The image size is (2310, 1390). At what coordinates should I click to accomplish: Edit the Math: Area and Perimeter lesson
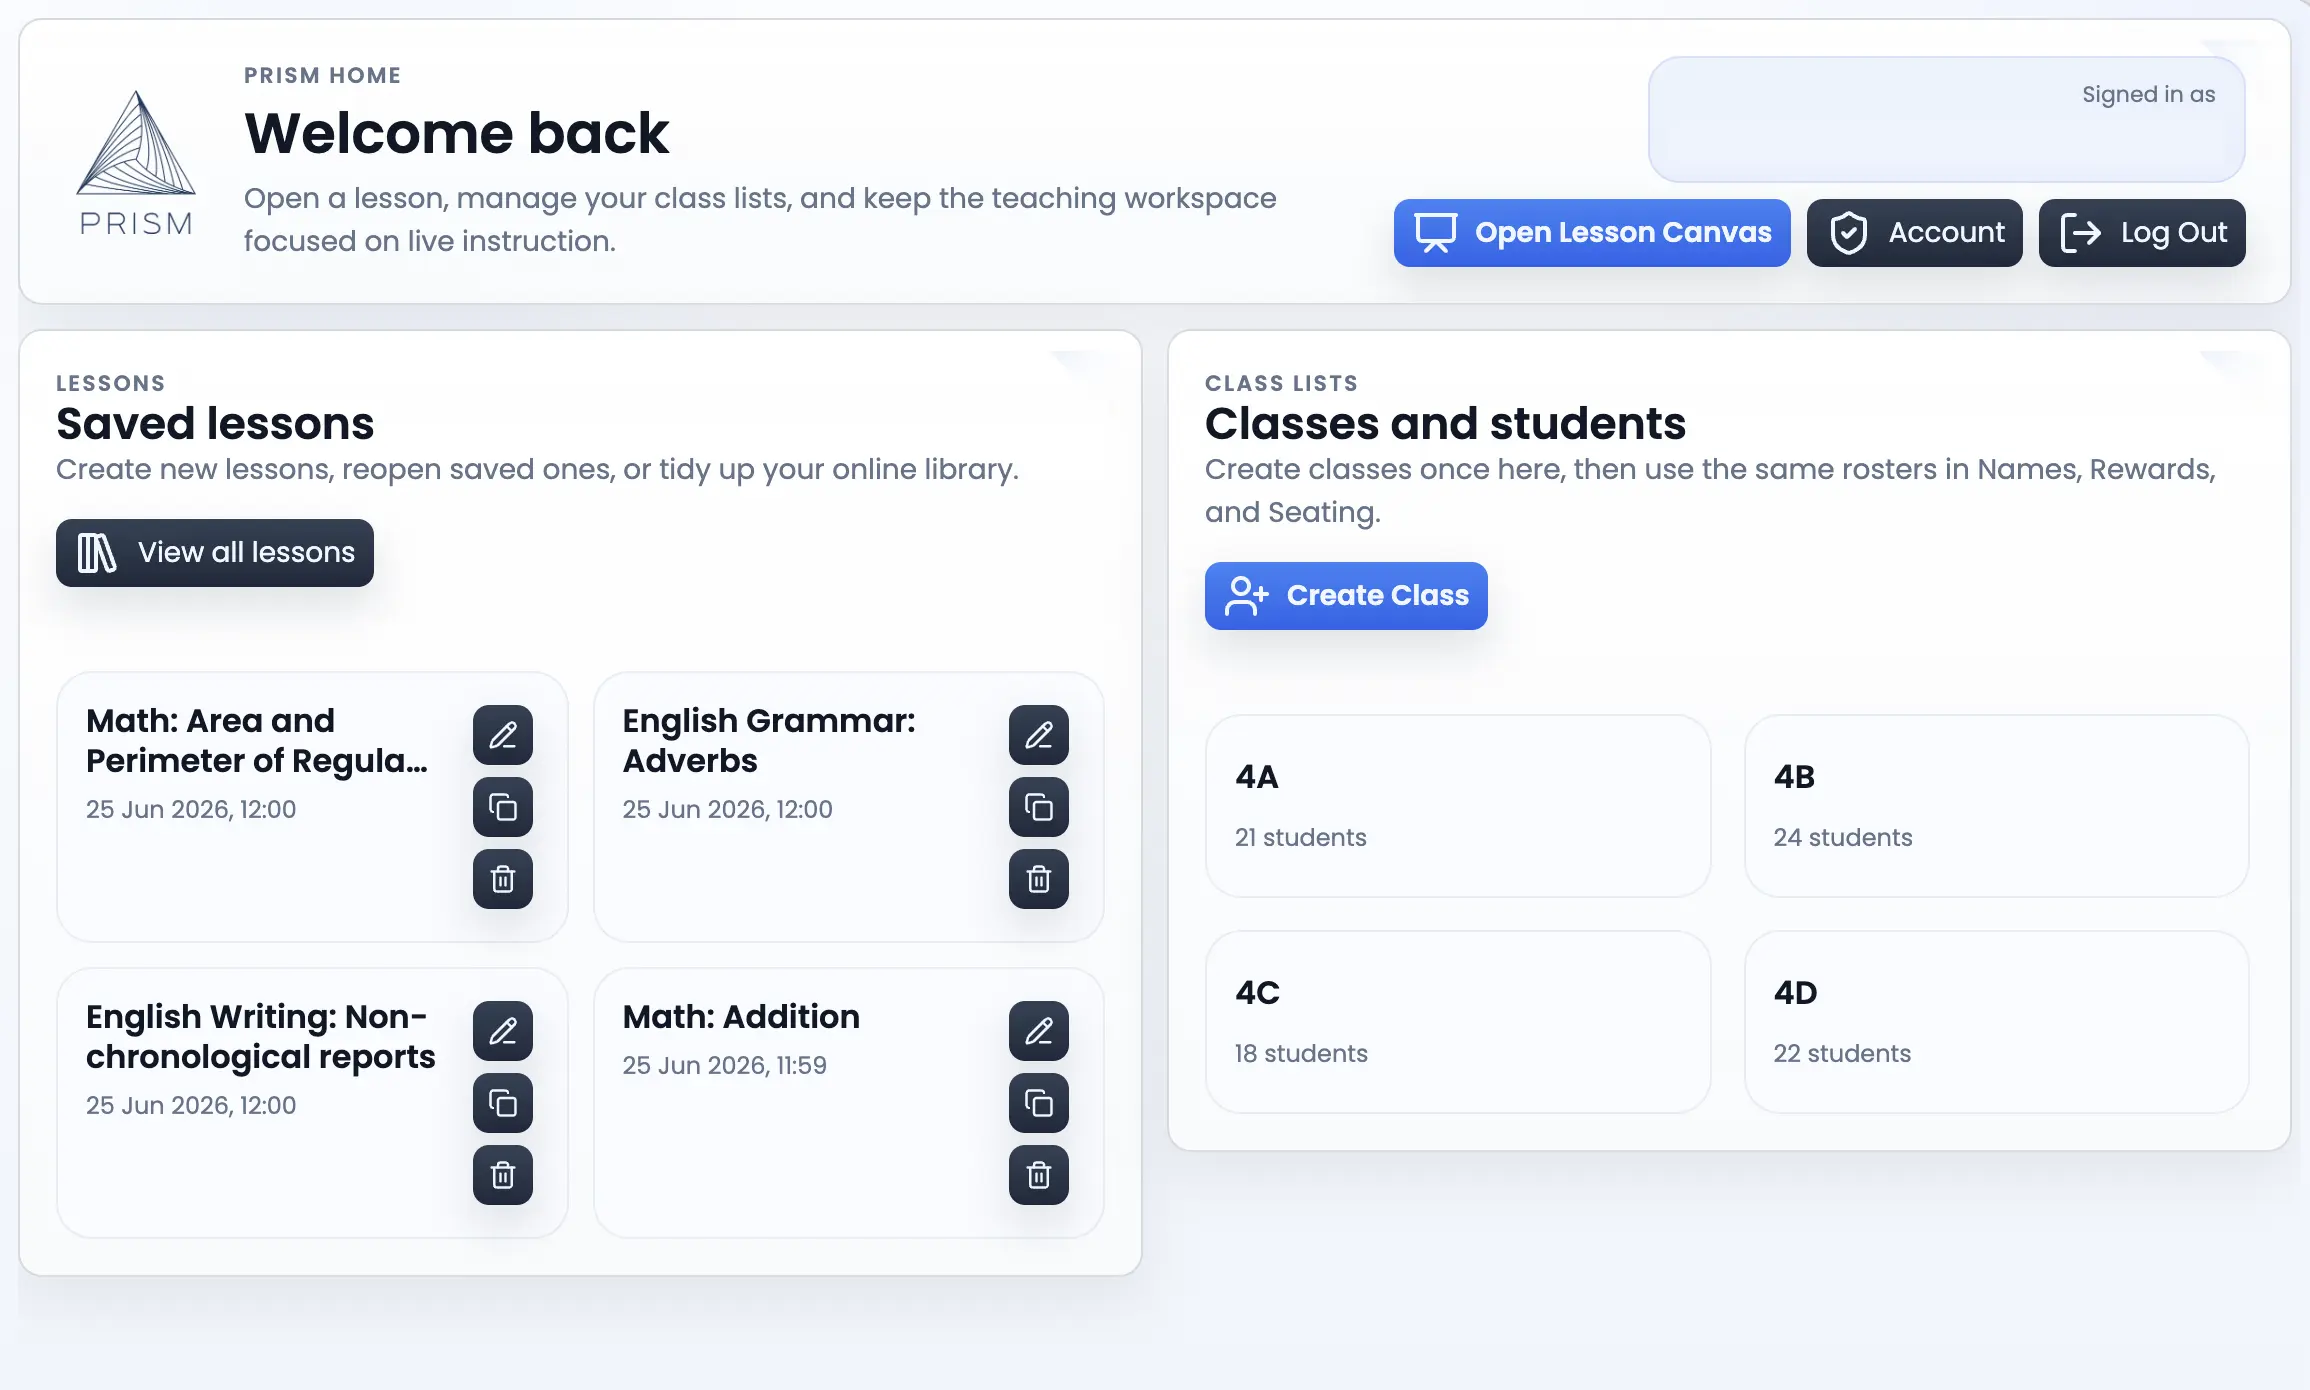pos(503,735)
